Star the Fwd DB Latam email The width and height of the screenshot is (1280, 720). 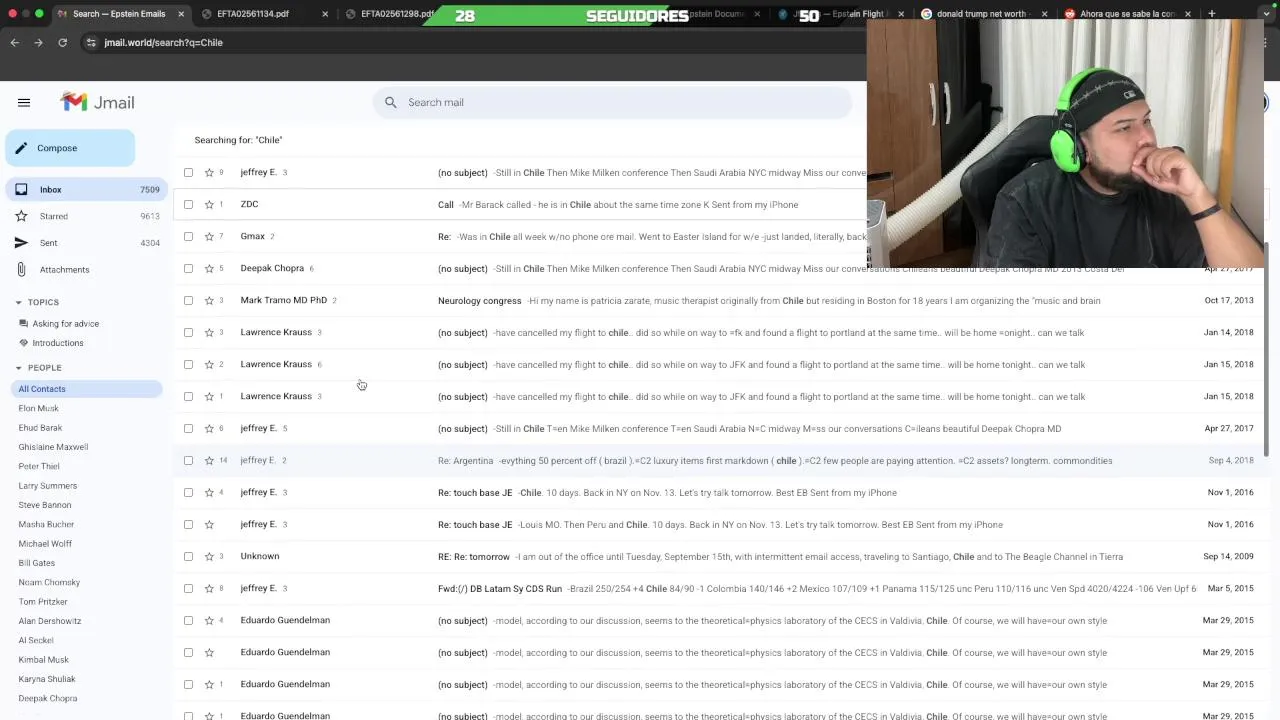point(209,588)
